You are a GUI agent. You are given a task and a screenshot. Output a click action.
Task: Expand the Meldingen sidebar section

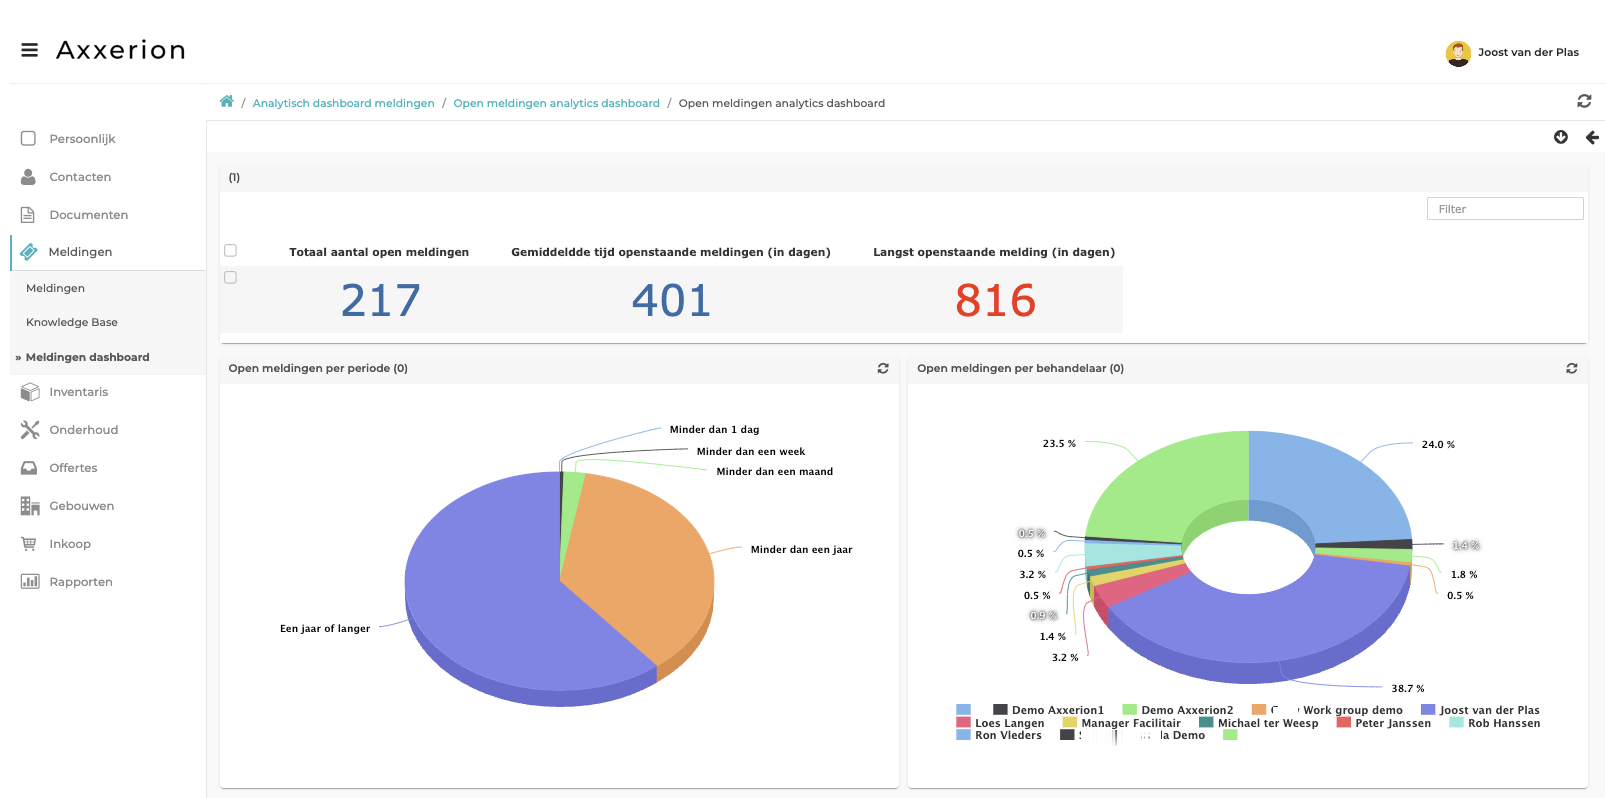coord(80,252)
